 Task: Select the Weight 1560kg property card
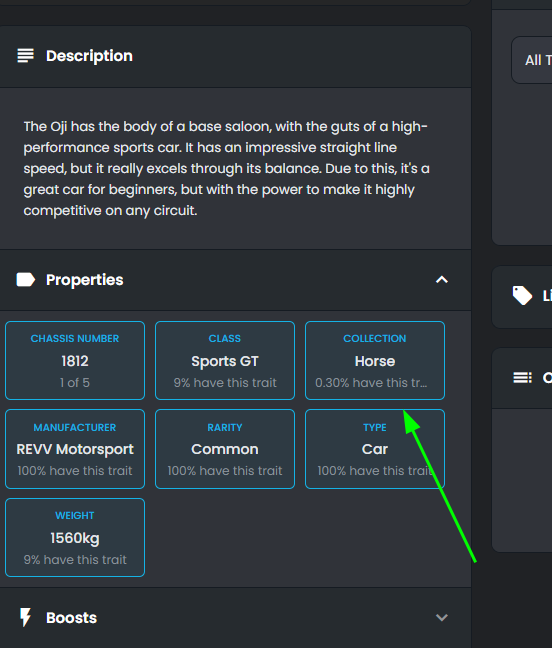click(x=75, y=537)
